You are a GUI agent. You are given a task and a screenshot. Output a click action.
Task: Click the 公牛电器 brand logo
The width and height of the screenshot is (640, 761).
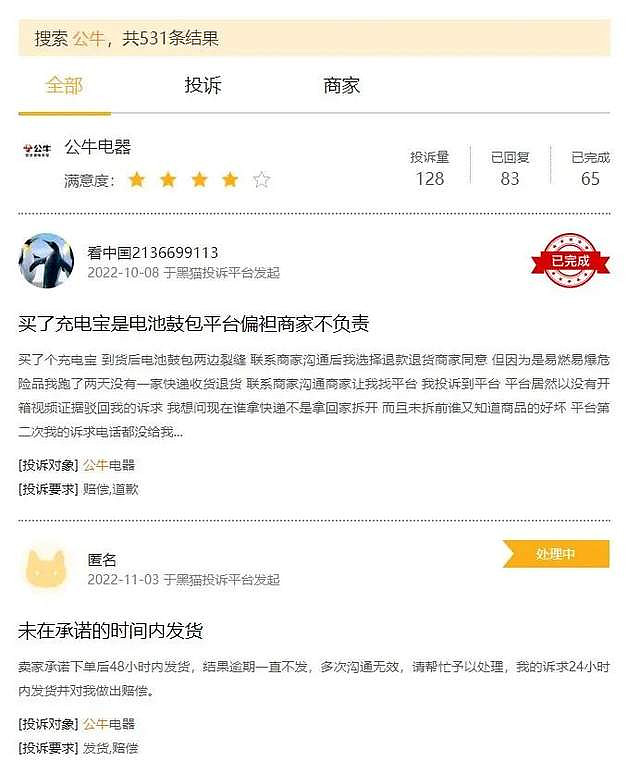click(37, 150)
